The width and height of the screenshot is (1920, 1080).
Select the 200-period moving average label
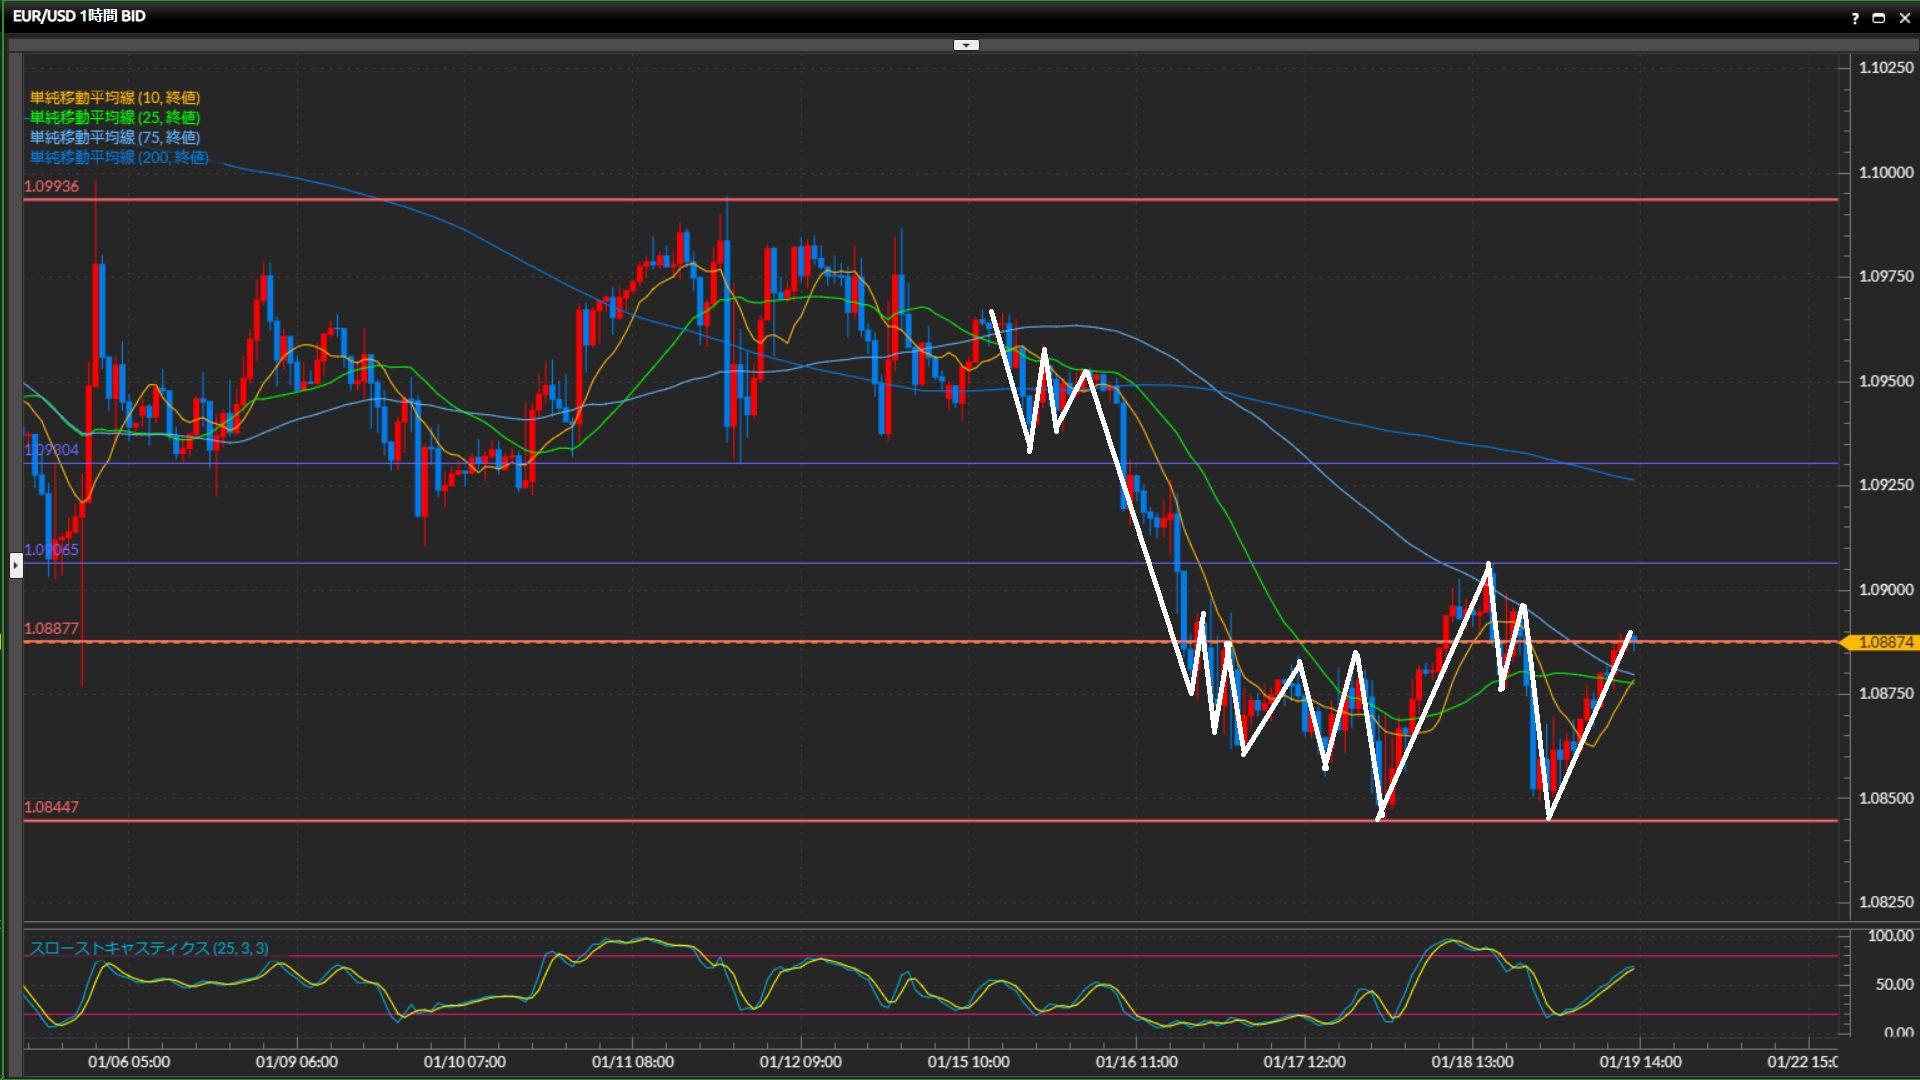pyautogui.click(x=119, y=158)
